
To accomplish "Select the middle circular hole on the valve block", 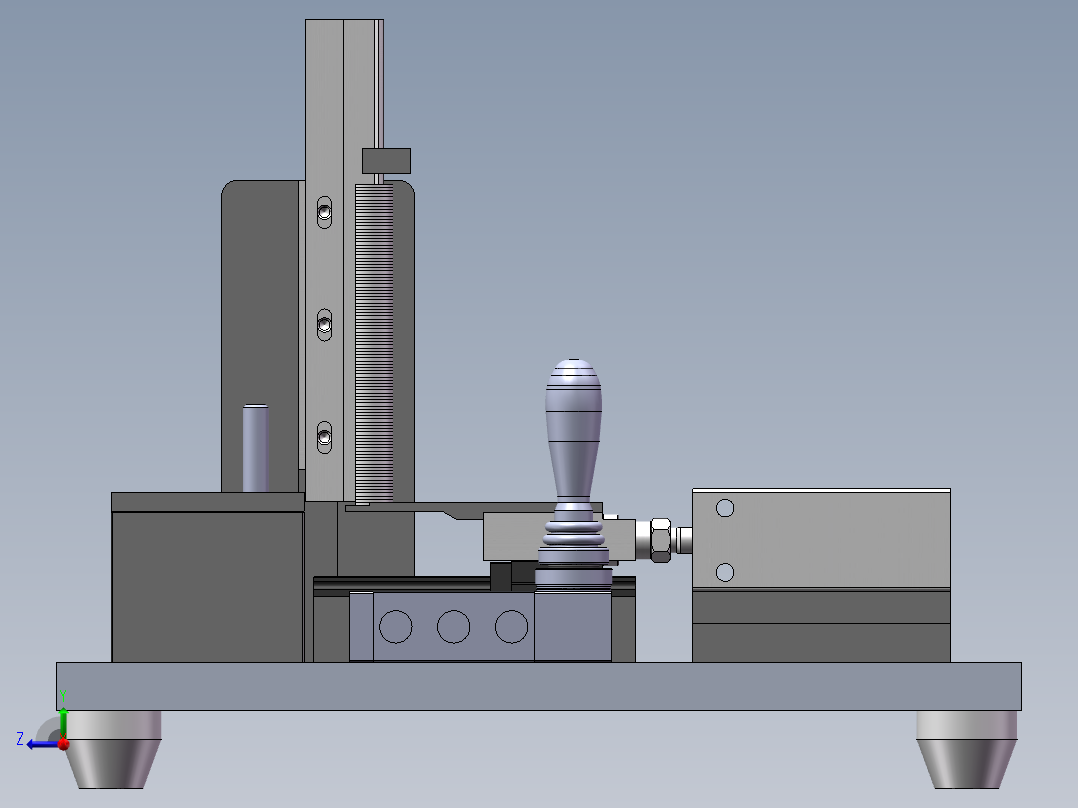I will click(454, 626).
